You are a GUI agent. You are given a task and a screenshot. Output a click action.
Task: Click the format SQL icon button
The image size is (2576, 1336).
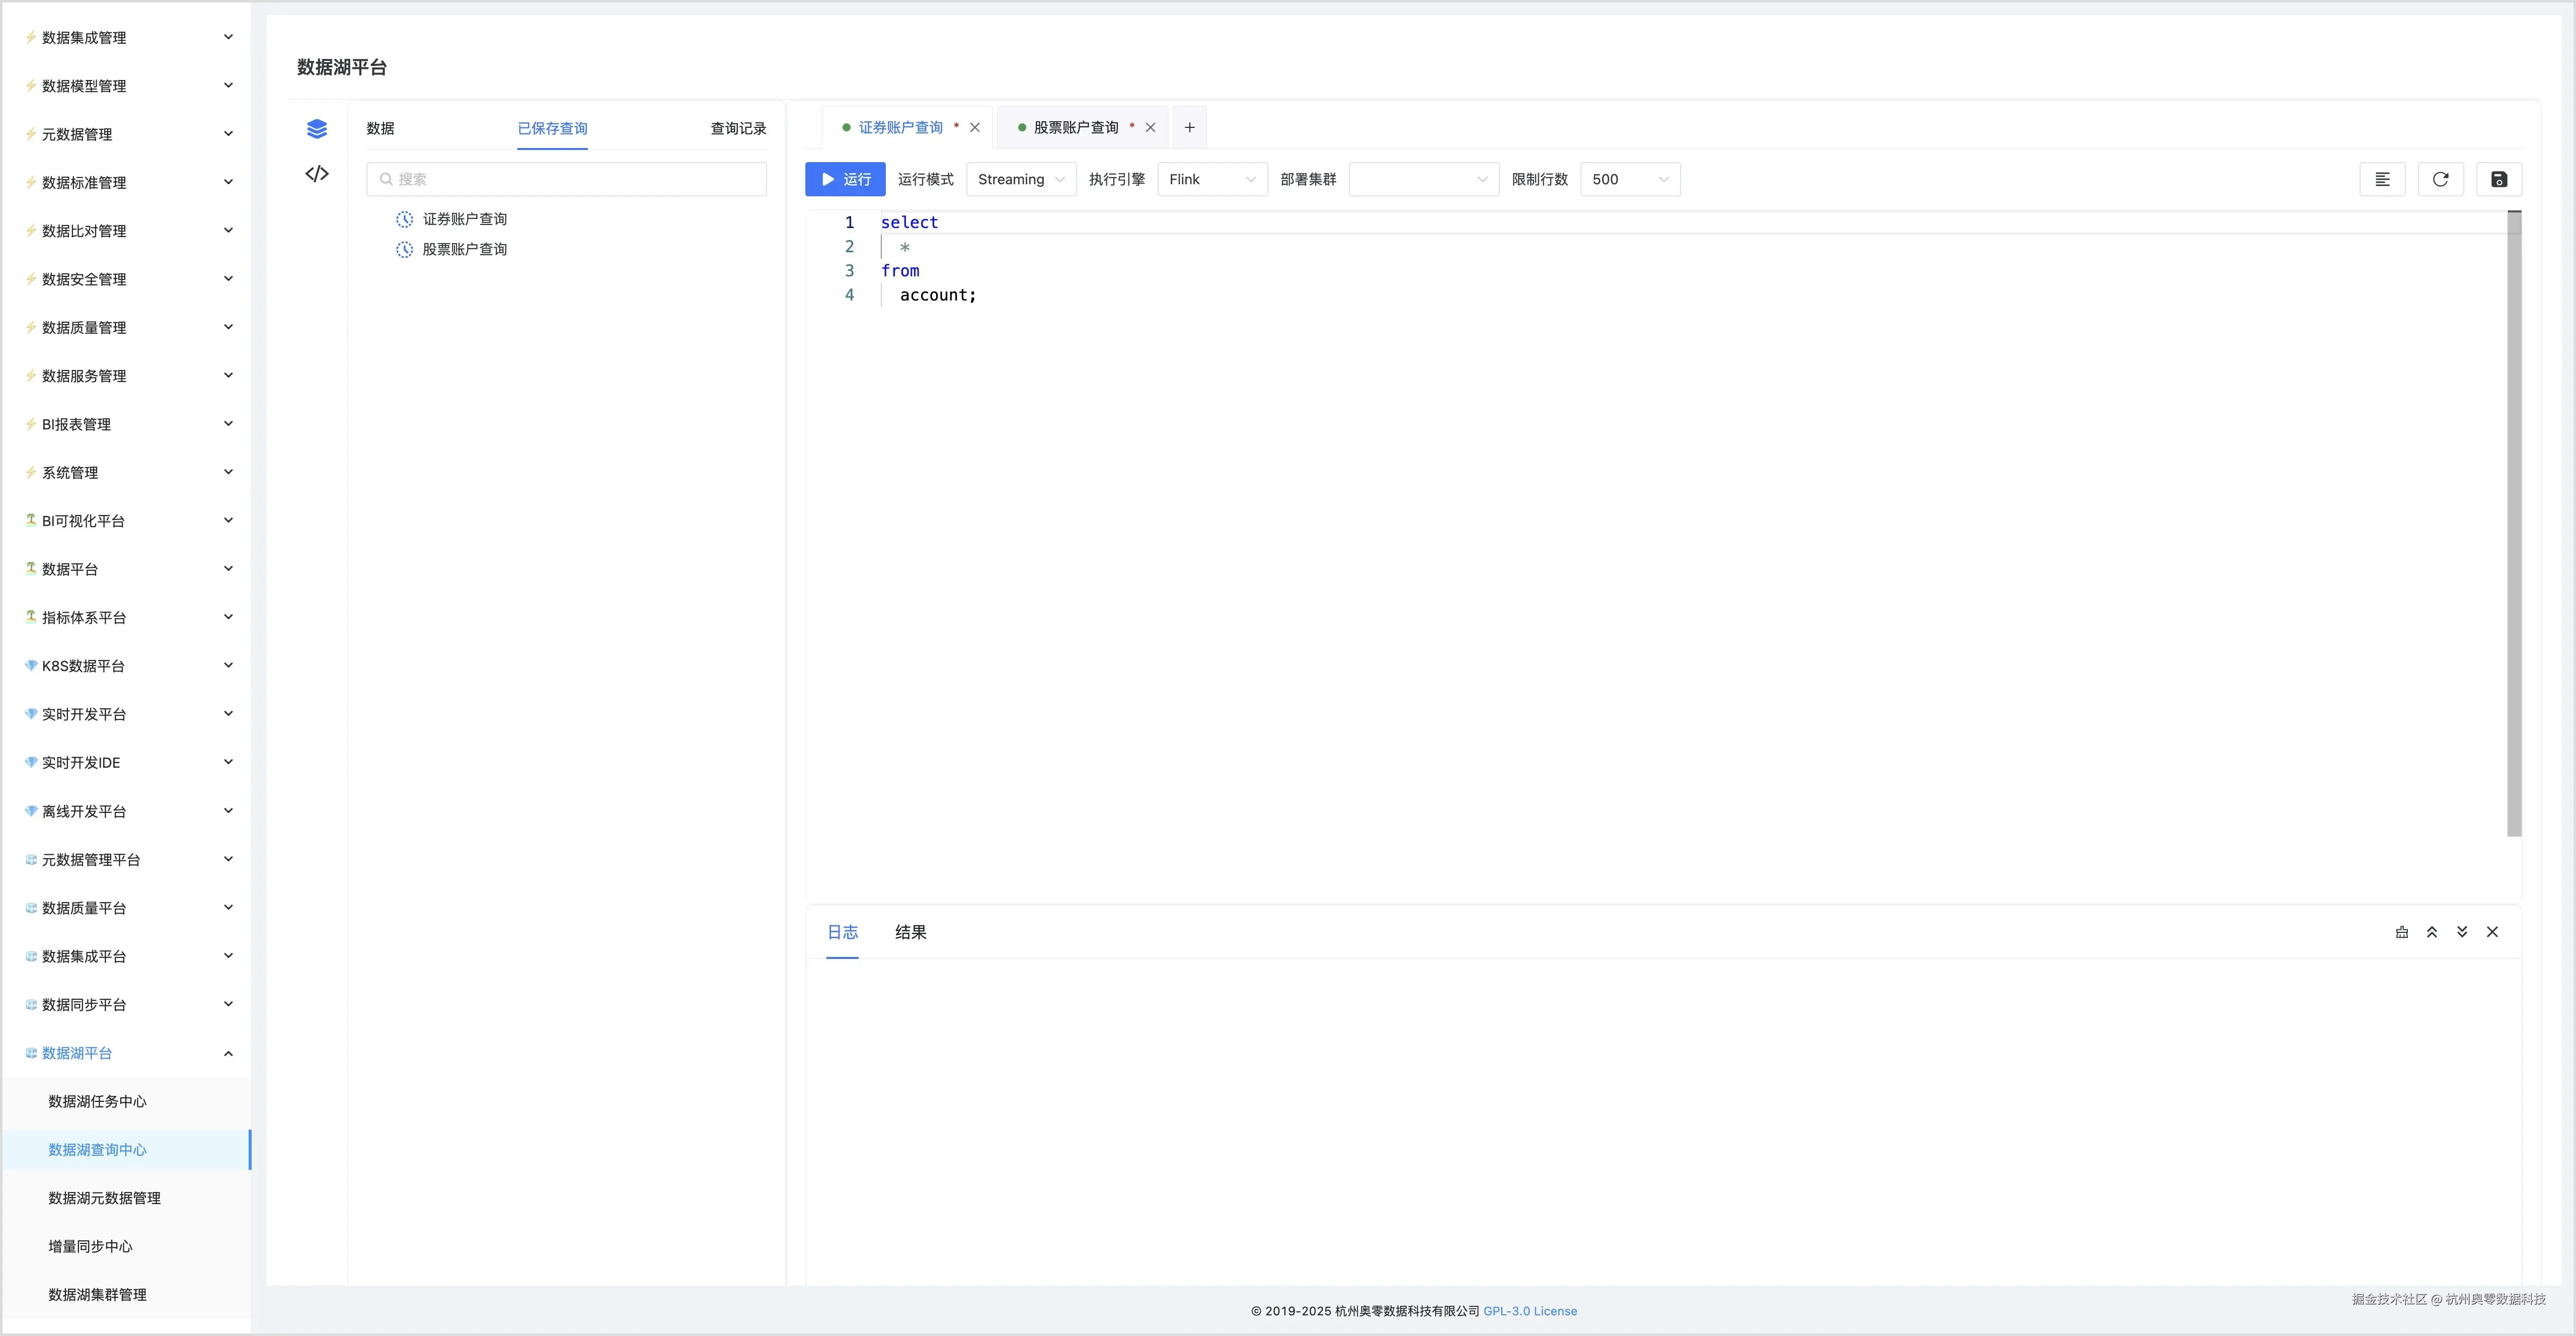tap(2382, 179)
